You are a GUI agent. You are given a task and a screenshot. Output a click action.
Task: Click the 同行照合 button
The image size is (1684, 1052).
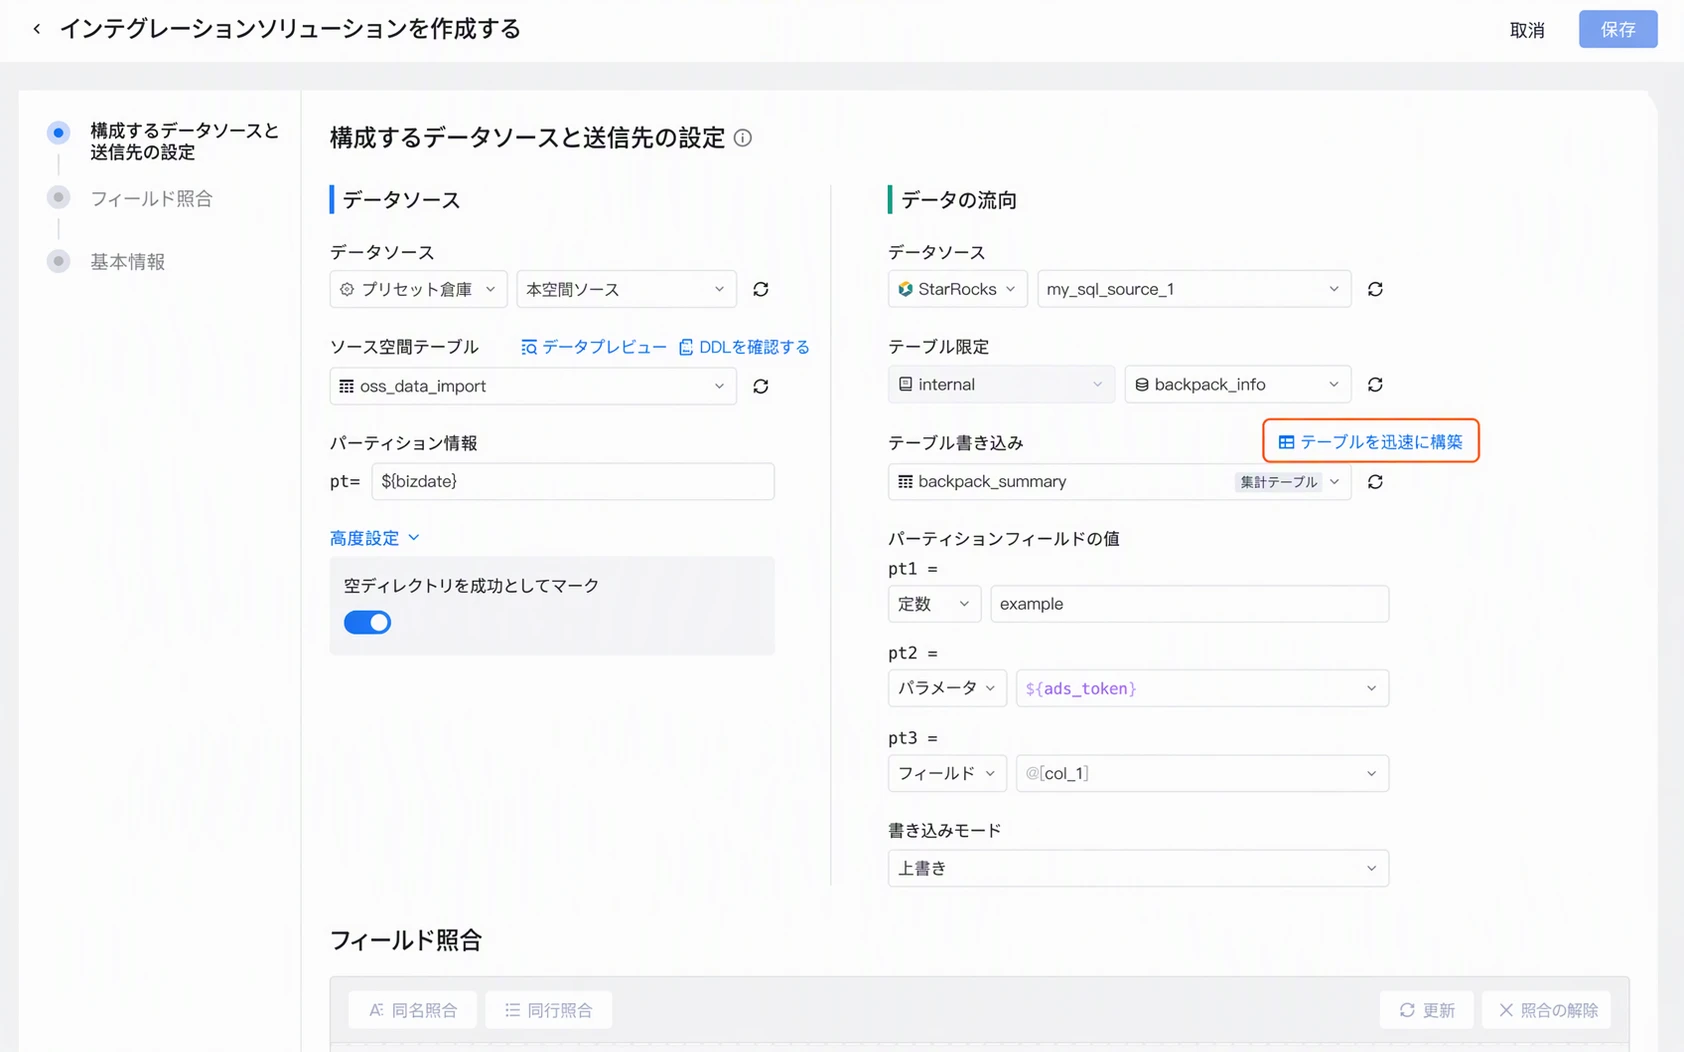[x=549, y=1010]
